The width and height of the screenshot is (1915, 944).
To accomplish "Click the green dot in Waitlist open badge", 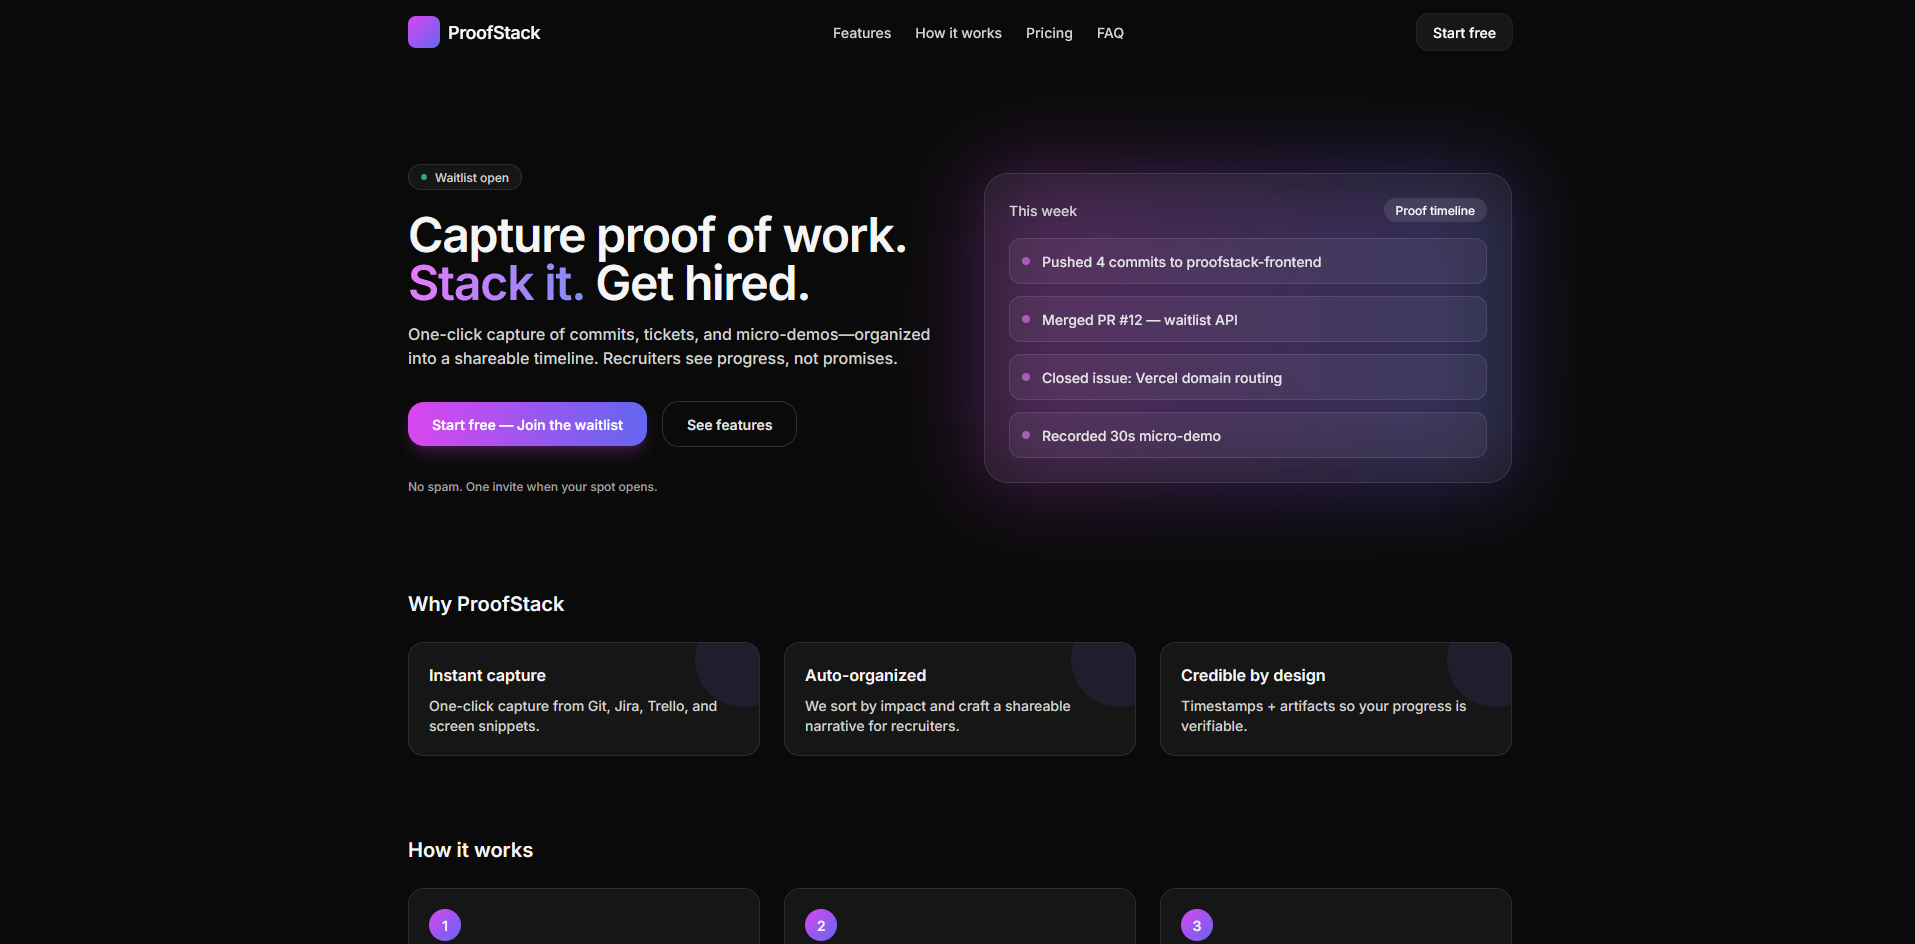I will pyautogui.click(x=425, y=177).
